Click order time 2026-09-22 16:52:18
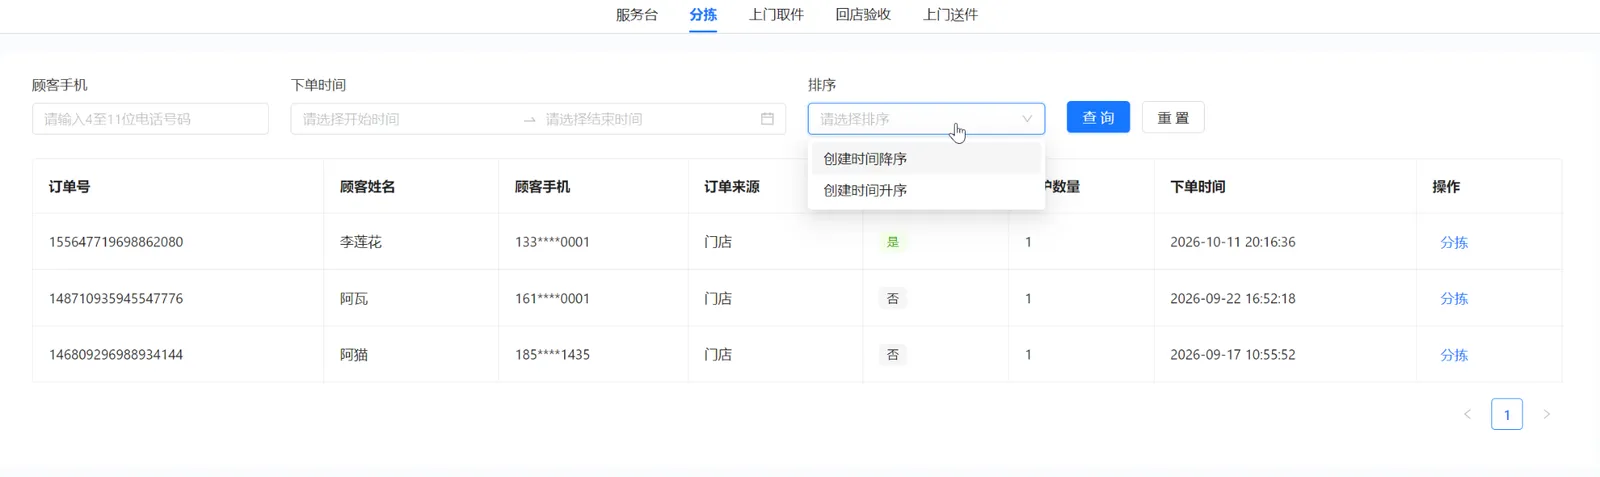 [x=1233, y=298]
